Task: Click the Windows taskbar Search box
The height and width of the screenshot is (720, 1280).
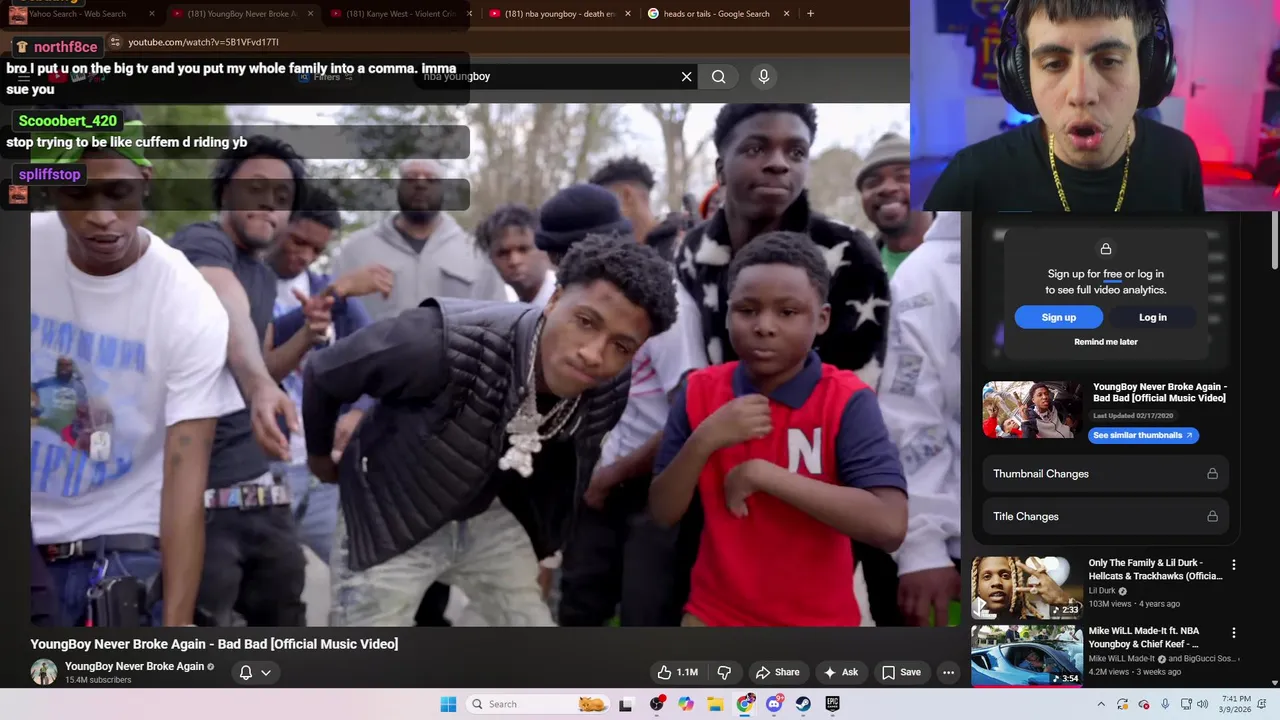Action: point(538,704)
